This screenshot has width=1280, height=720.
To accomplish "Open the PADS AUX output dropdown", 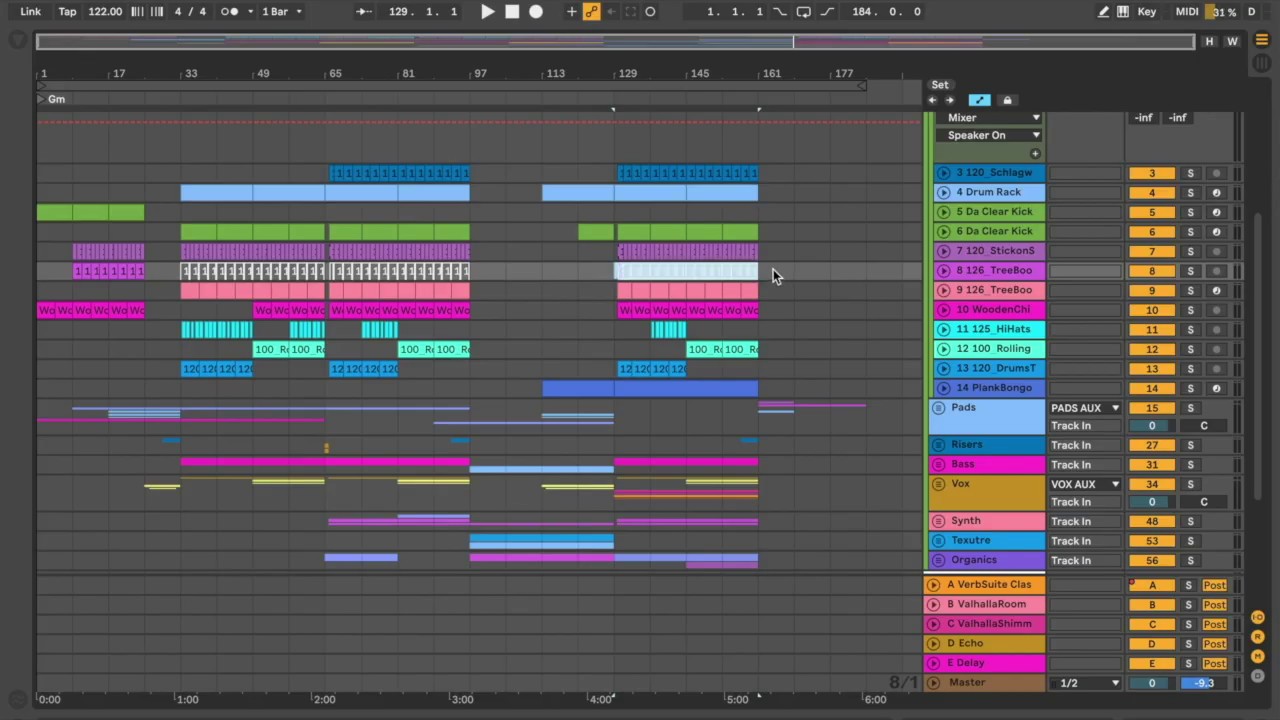I will pyautogui.click(x=1085, y=408).
